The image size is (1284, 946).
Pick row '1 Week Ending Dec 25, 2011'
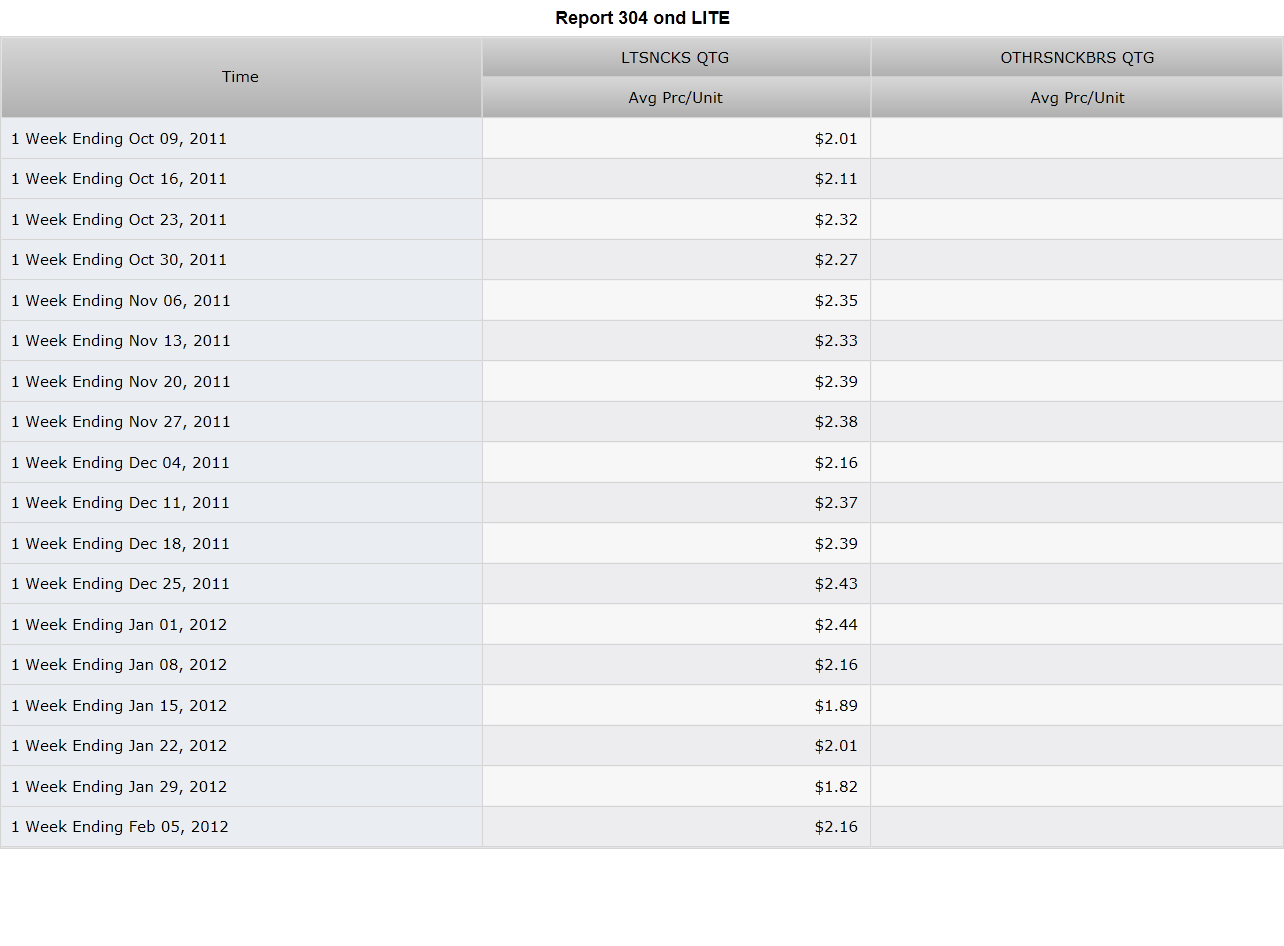point(642,584)
